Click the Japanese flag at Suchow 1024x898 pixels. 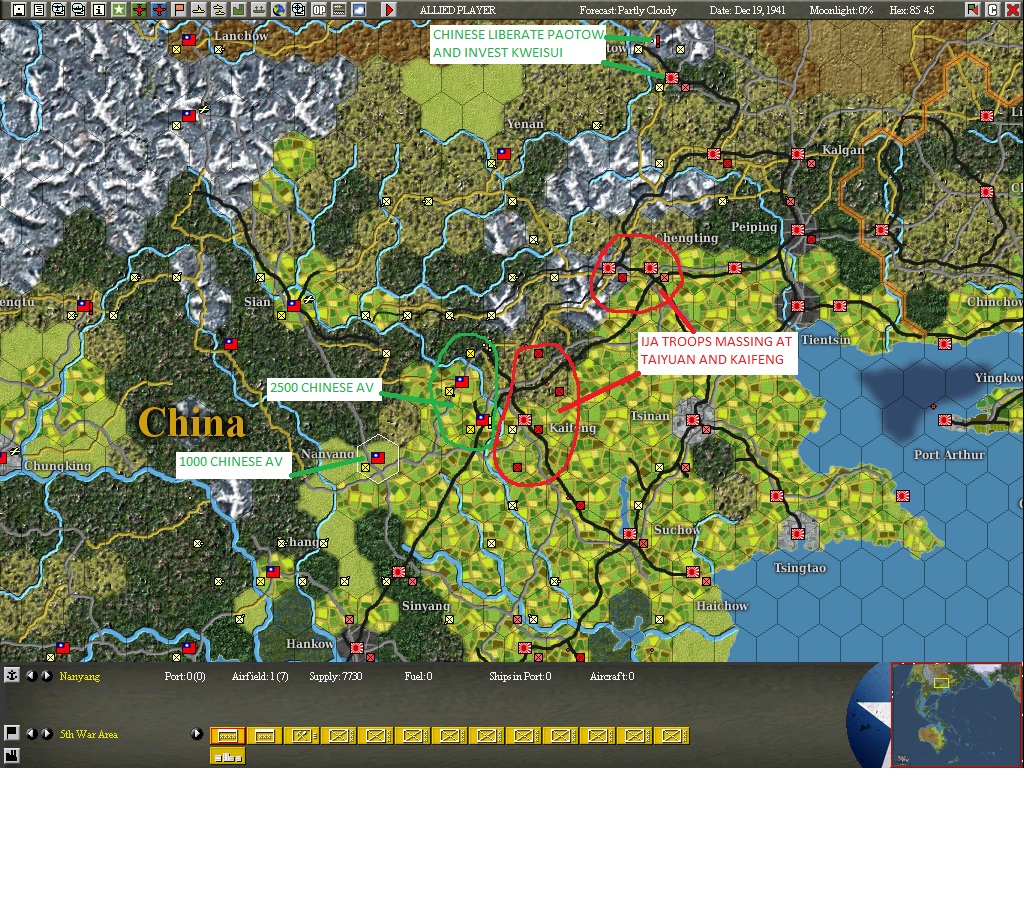pyautogui.click(x=630, y=533)
